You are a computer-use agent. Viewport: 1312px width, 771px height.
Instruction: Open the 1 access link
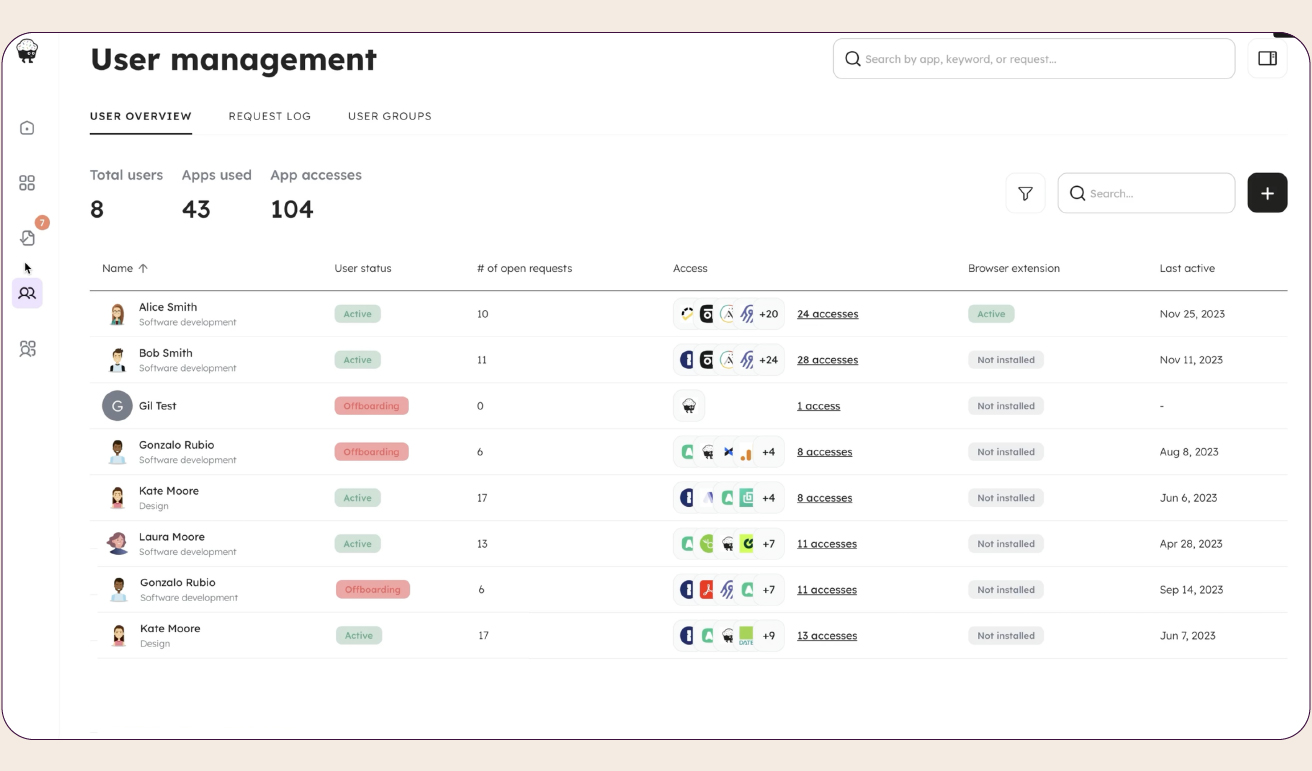point(818,406)
